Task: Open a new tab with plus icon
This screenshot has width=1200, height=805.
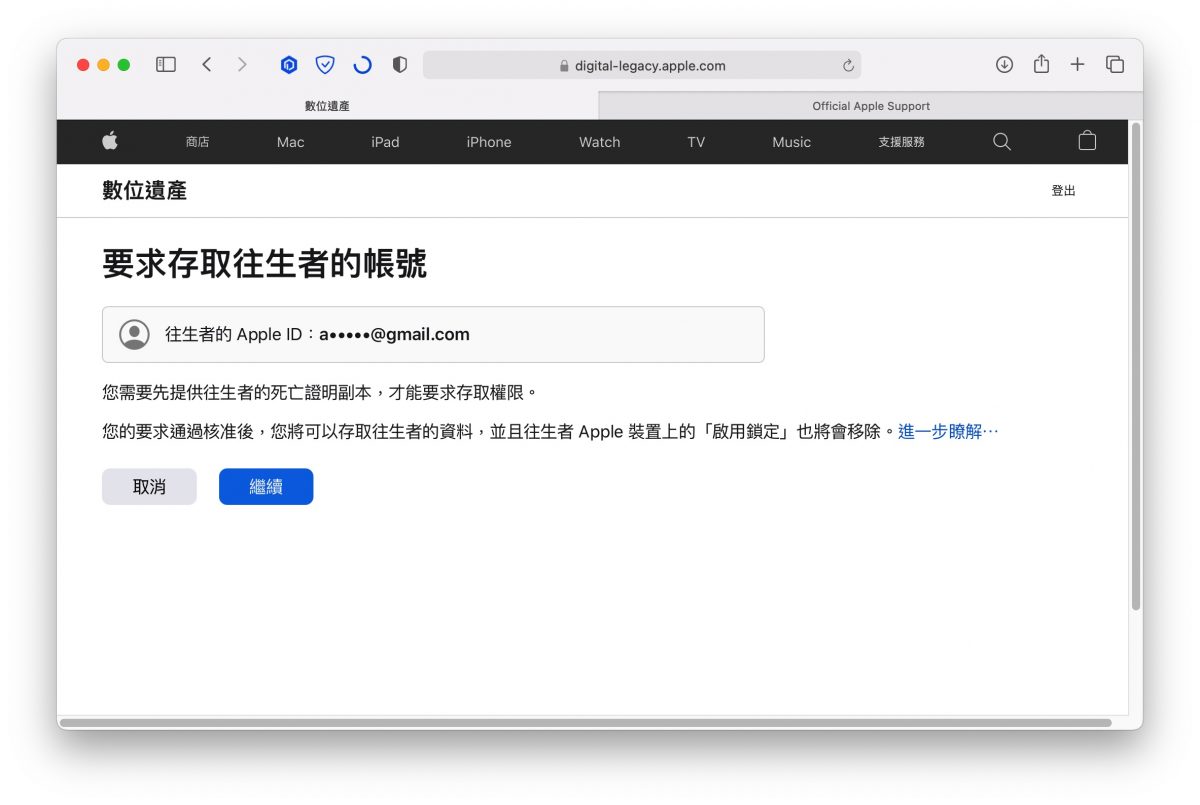Action: [x=1077, y=65]
